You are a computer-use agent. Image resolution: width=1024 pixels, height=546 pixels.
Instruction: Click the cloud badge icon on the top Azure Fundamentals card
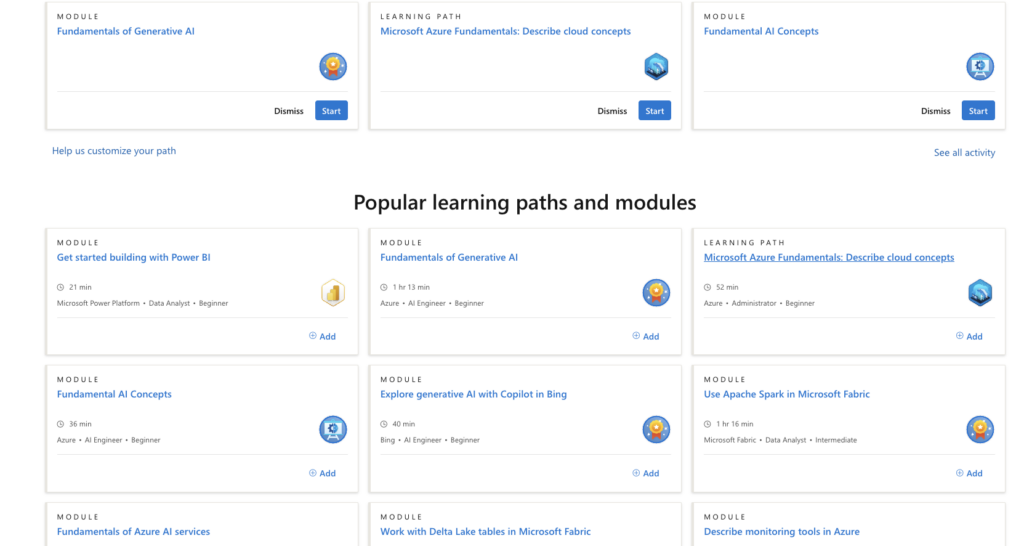[656, 67]
